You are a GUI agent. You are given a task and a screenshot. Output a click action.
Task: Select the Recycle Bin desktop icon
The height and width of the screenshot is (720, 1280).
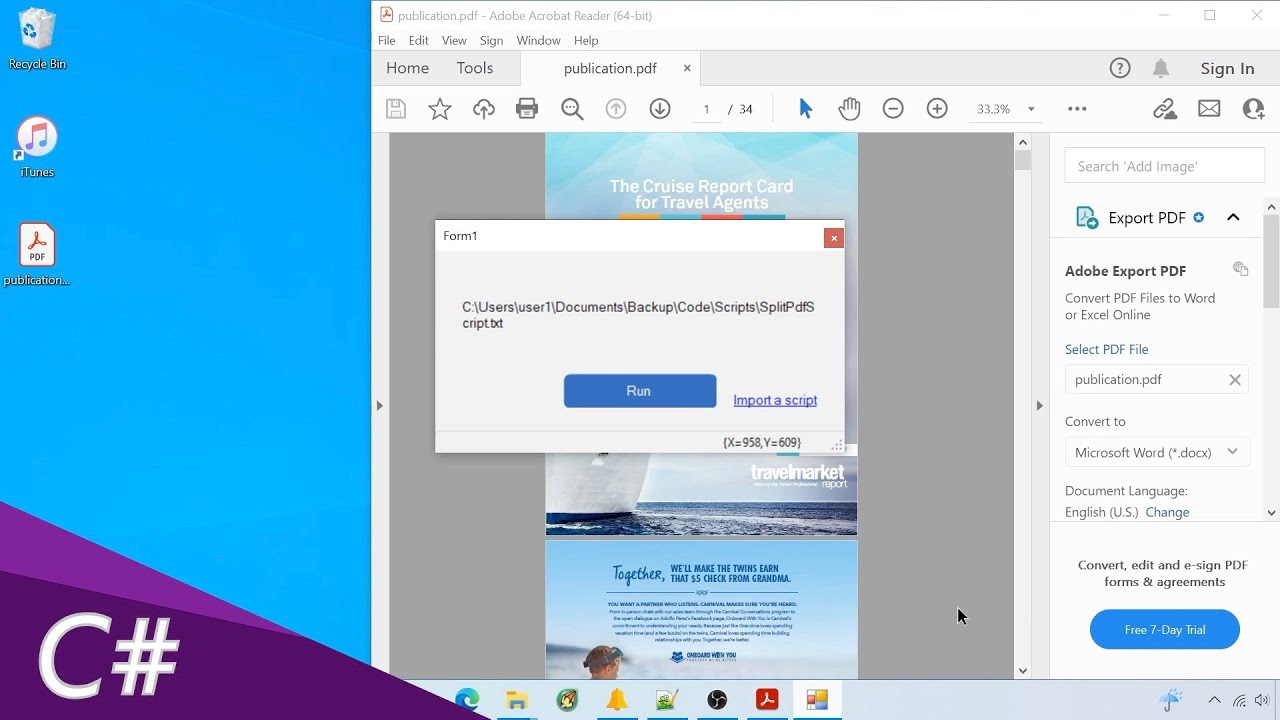[x=37, y=39]
